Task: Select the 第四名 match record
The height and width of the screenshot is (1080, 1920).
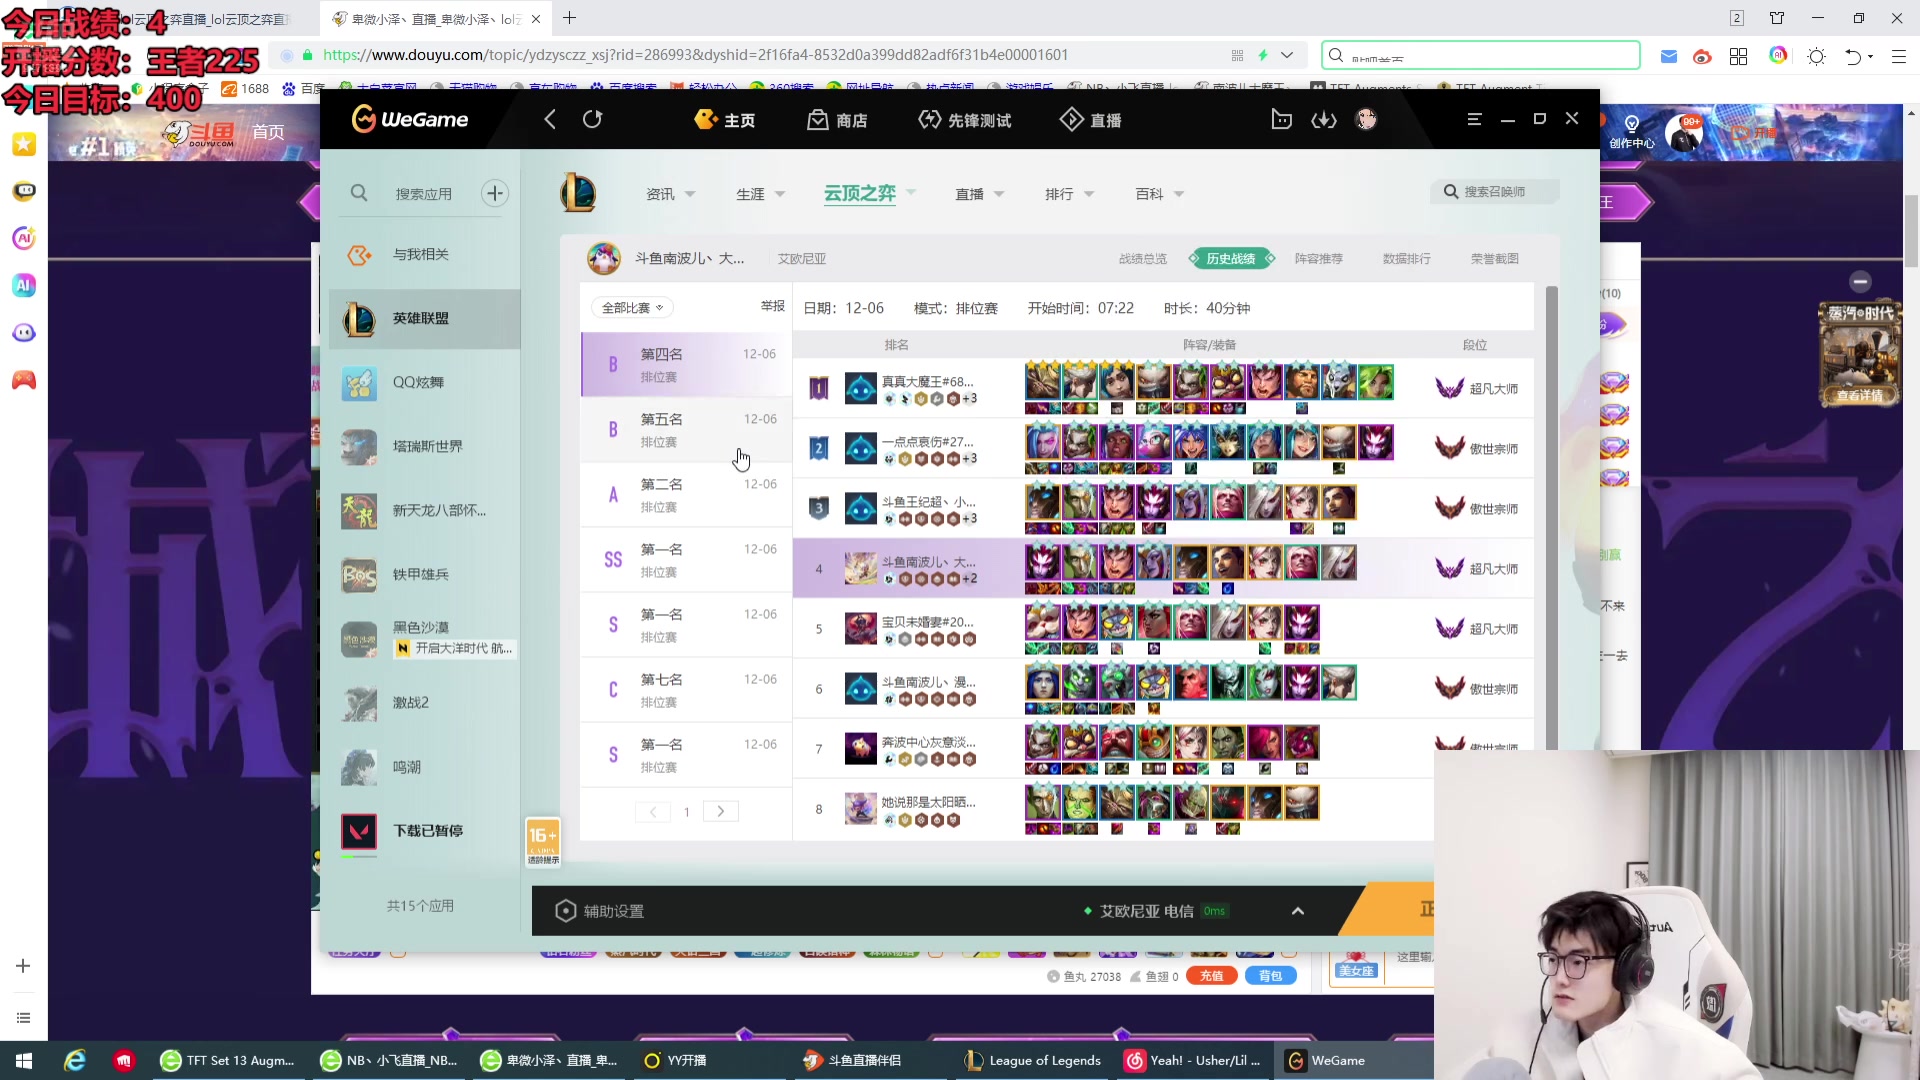Action: (x=686, y=365)
